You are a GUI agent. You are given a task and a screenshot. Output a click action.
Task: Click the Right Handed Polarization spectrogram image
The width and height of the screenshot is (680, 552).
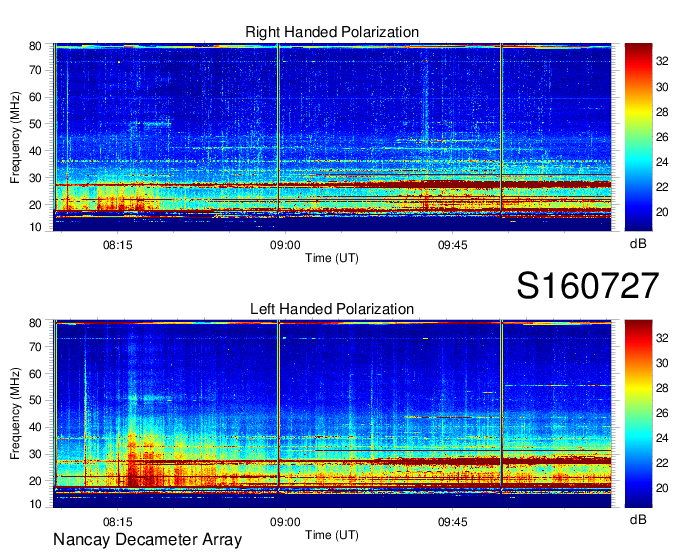[x=332, y=137]
